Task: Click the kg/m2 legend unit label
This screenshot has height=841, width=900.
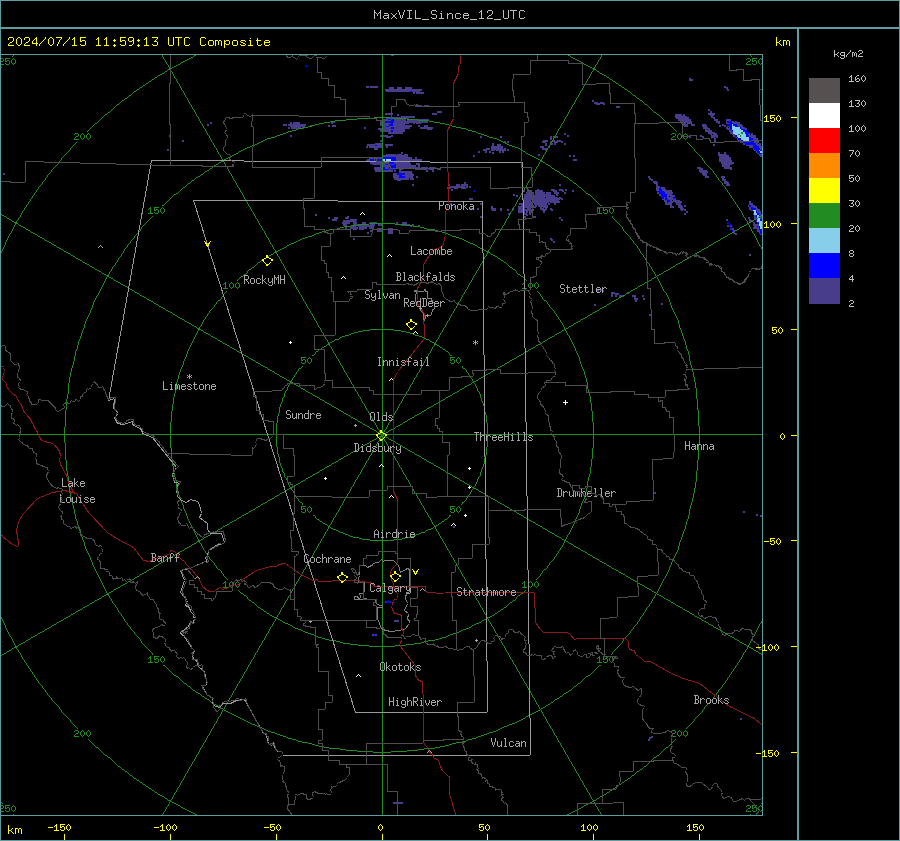Action: [x=848, y=54]
